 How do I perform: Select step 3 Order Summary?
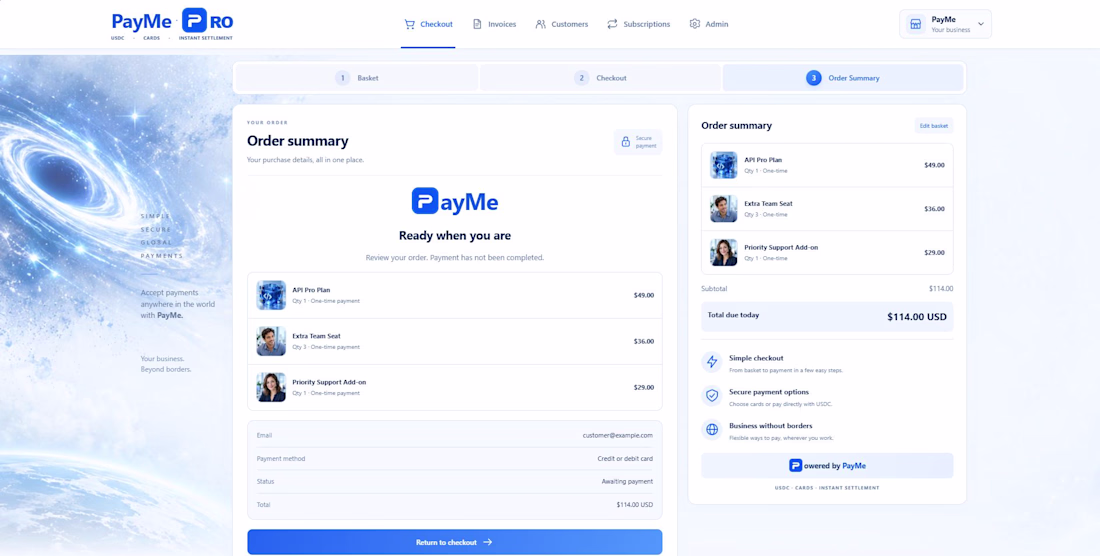pyautogui.click(x=843, y=78)
